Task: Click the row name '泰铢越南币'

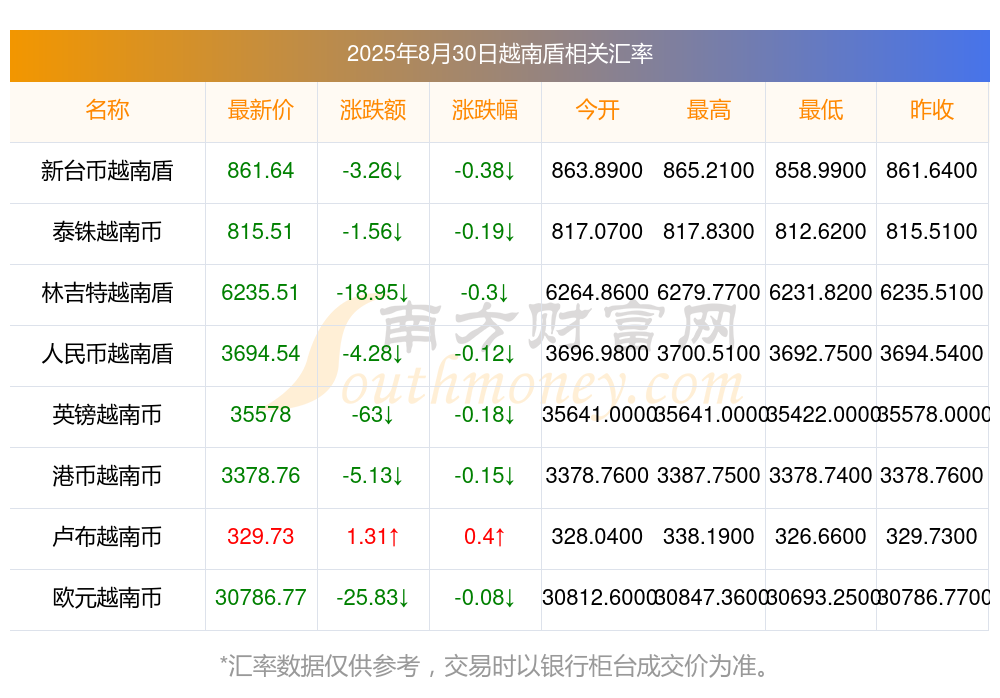Action: click(x=107, y=232)
